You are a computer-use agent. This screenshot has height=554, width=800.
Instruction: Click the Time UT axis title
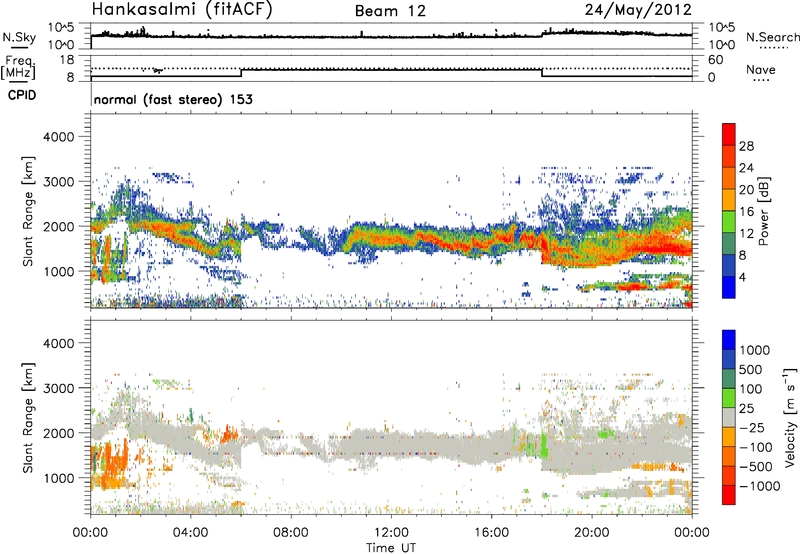[391, 548]
